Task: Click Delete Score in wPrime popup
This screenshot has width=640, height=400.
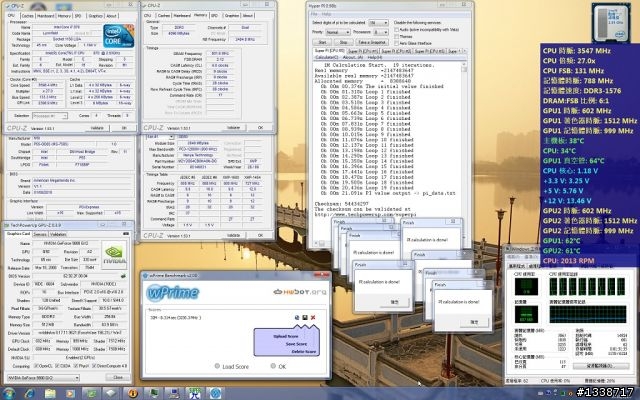Action: (x=304, y=351)
